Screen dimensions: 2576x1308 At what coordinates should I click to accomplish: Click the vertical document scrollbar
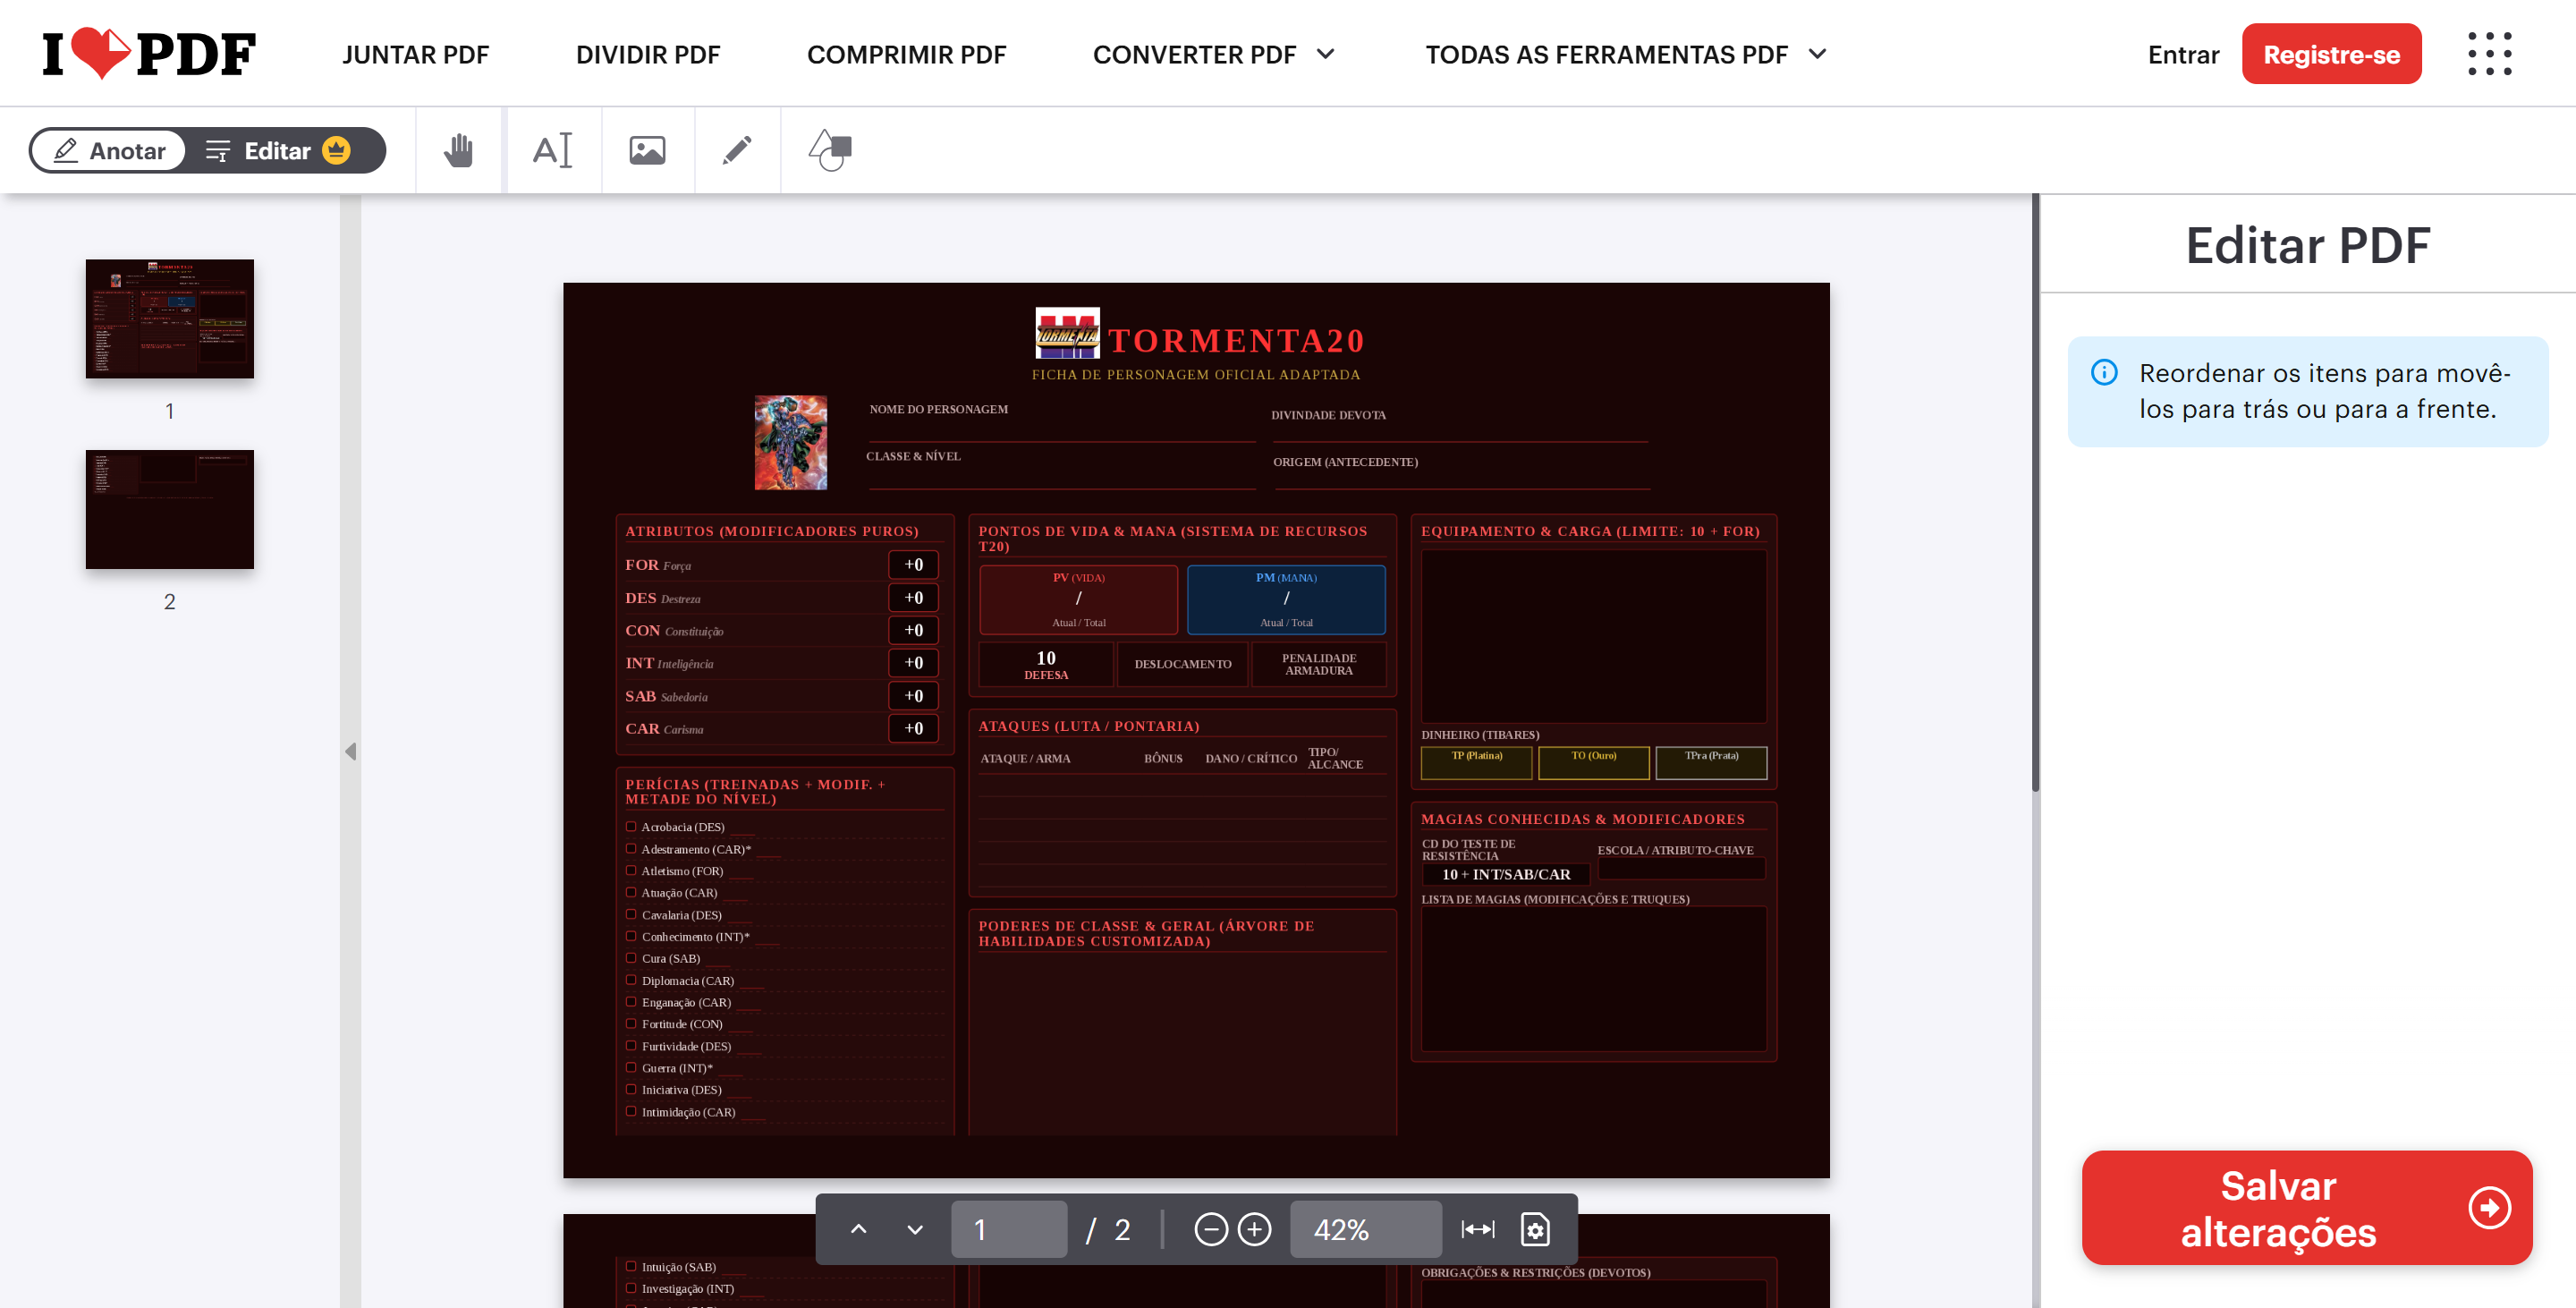coord(2034,492)
